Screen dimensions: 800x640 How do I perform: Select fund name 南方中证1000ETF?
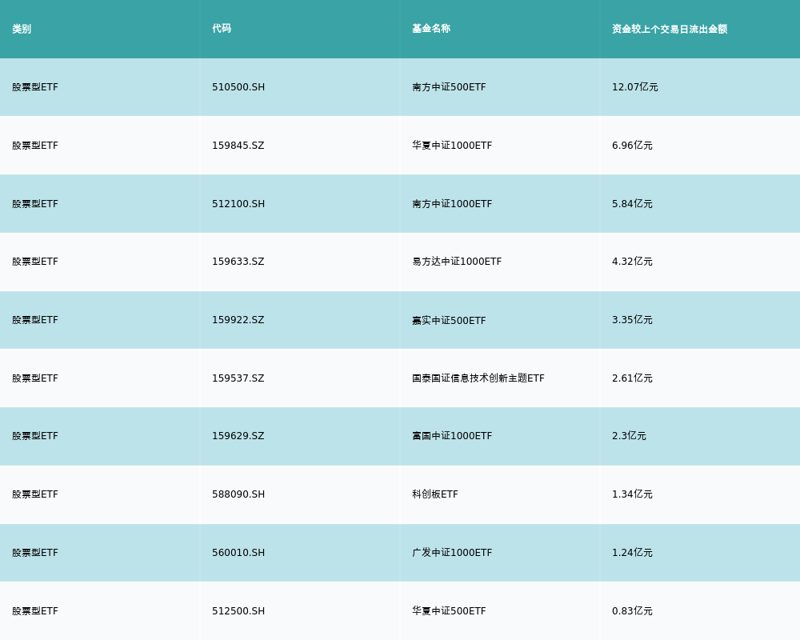point(452,204)
